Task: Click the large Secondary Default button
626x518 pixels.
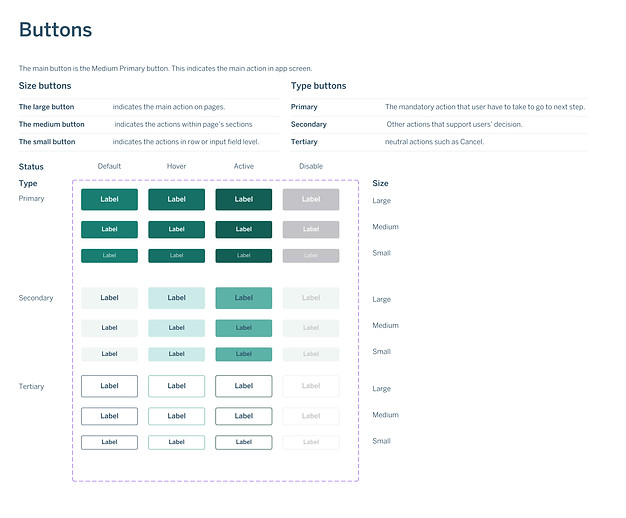Action: click(x=109, y=298)
